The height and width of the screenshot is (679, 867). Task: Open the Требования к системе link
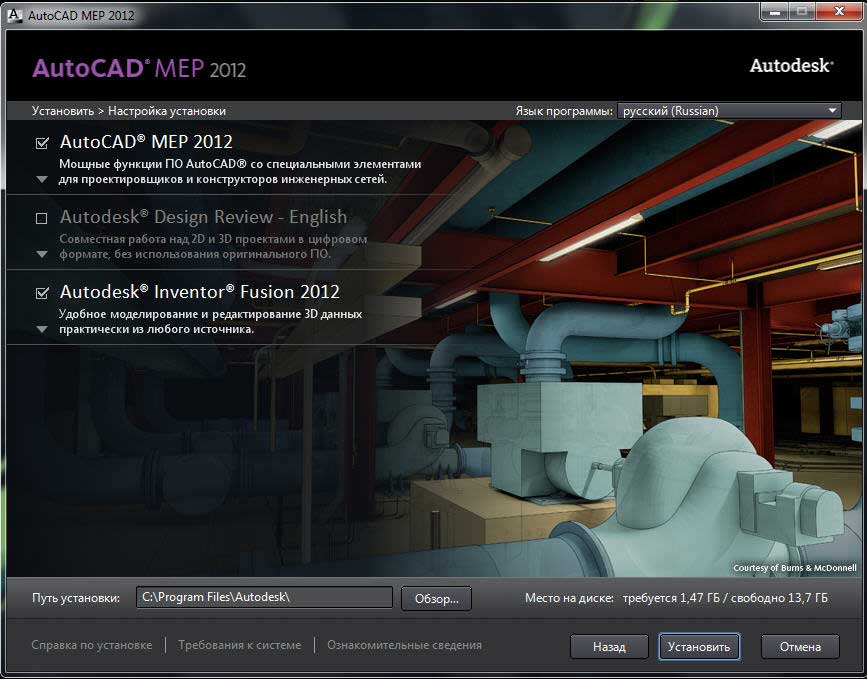click(x=239, y=645)
